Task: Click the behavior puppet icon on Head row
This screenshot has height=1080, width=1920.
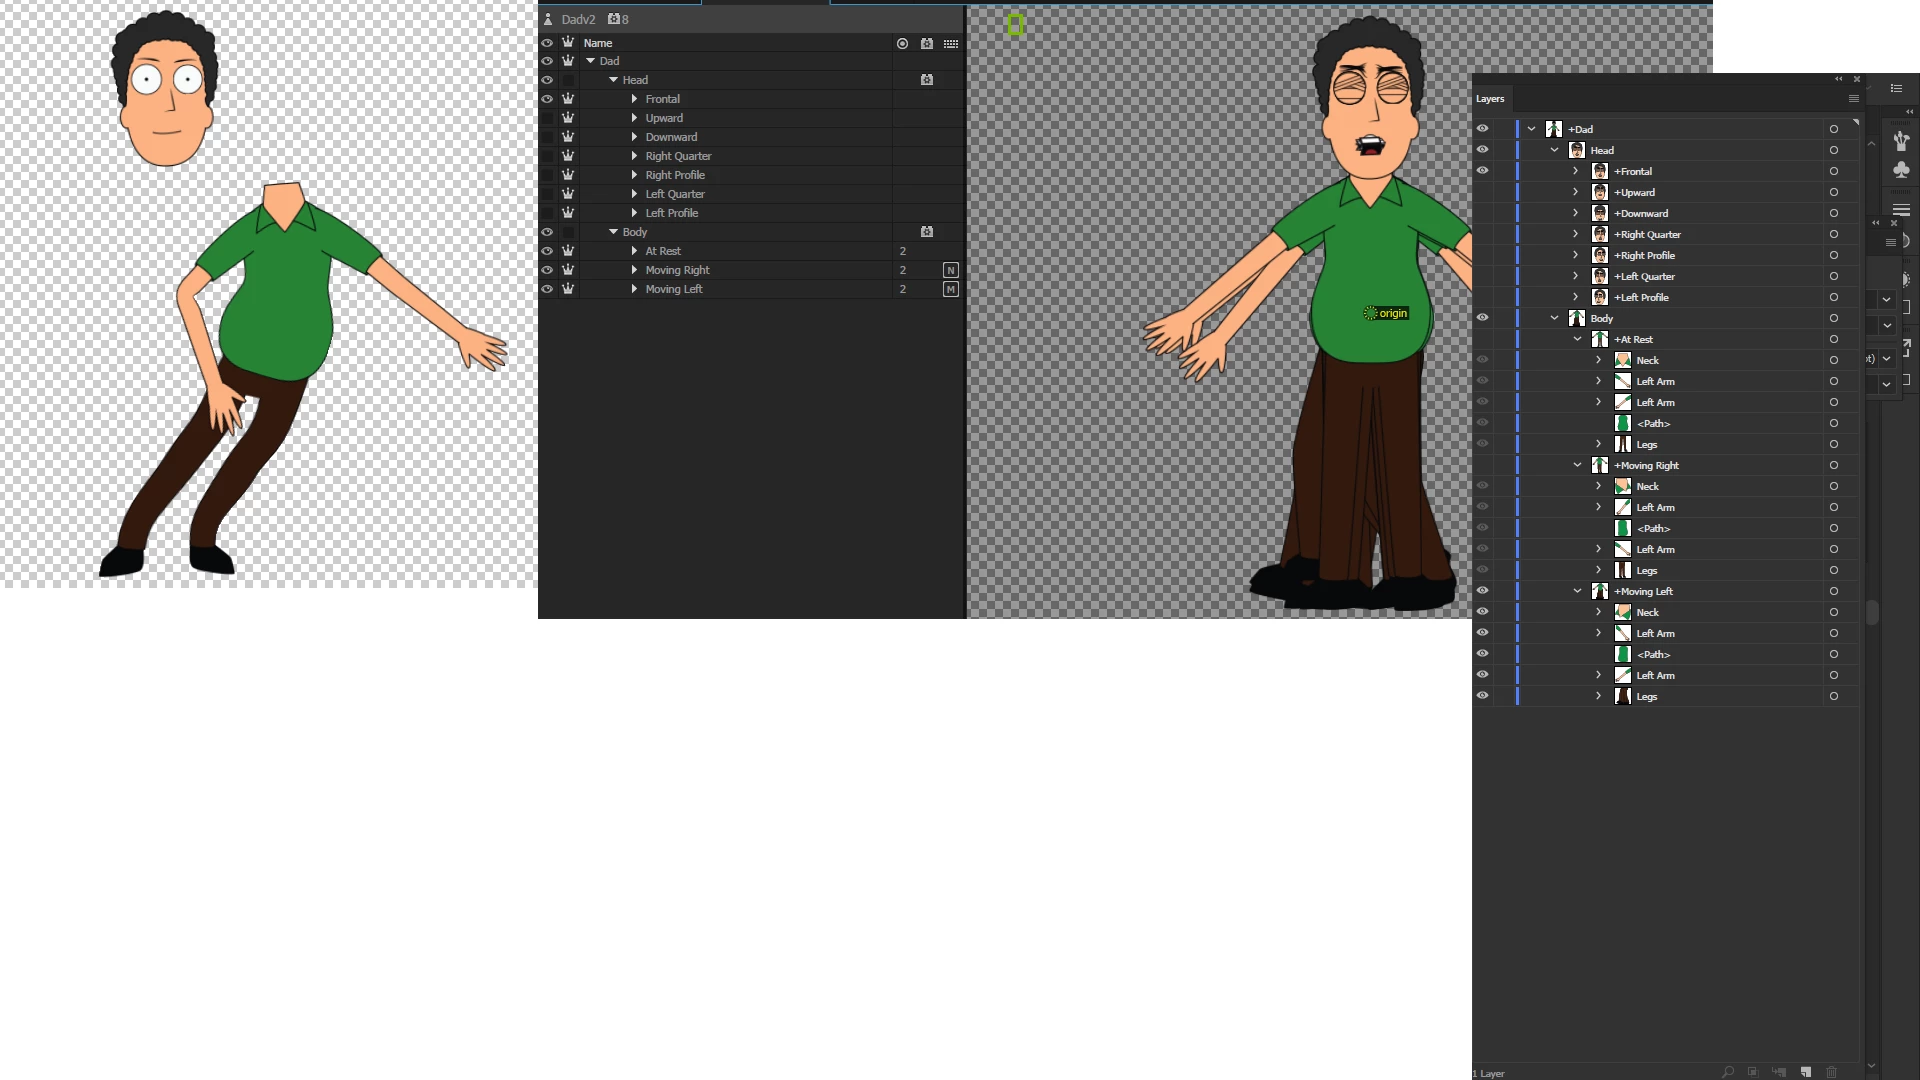Action: [927, 80]
